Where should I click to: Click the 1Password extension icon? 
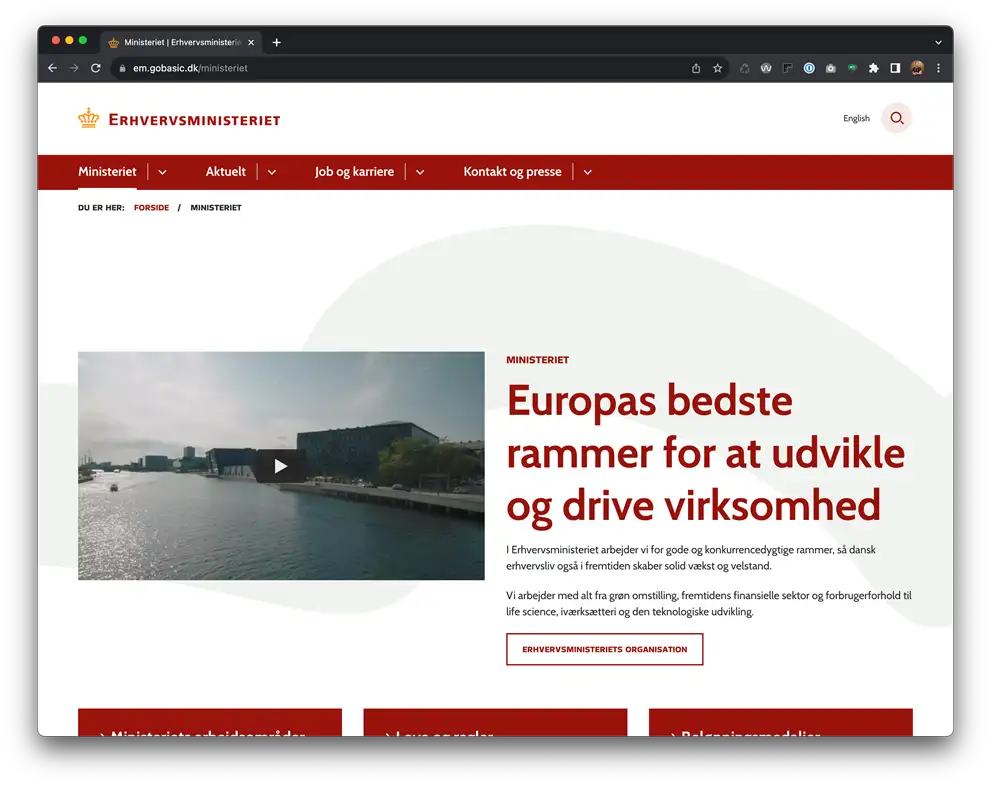coord(809,68)
